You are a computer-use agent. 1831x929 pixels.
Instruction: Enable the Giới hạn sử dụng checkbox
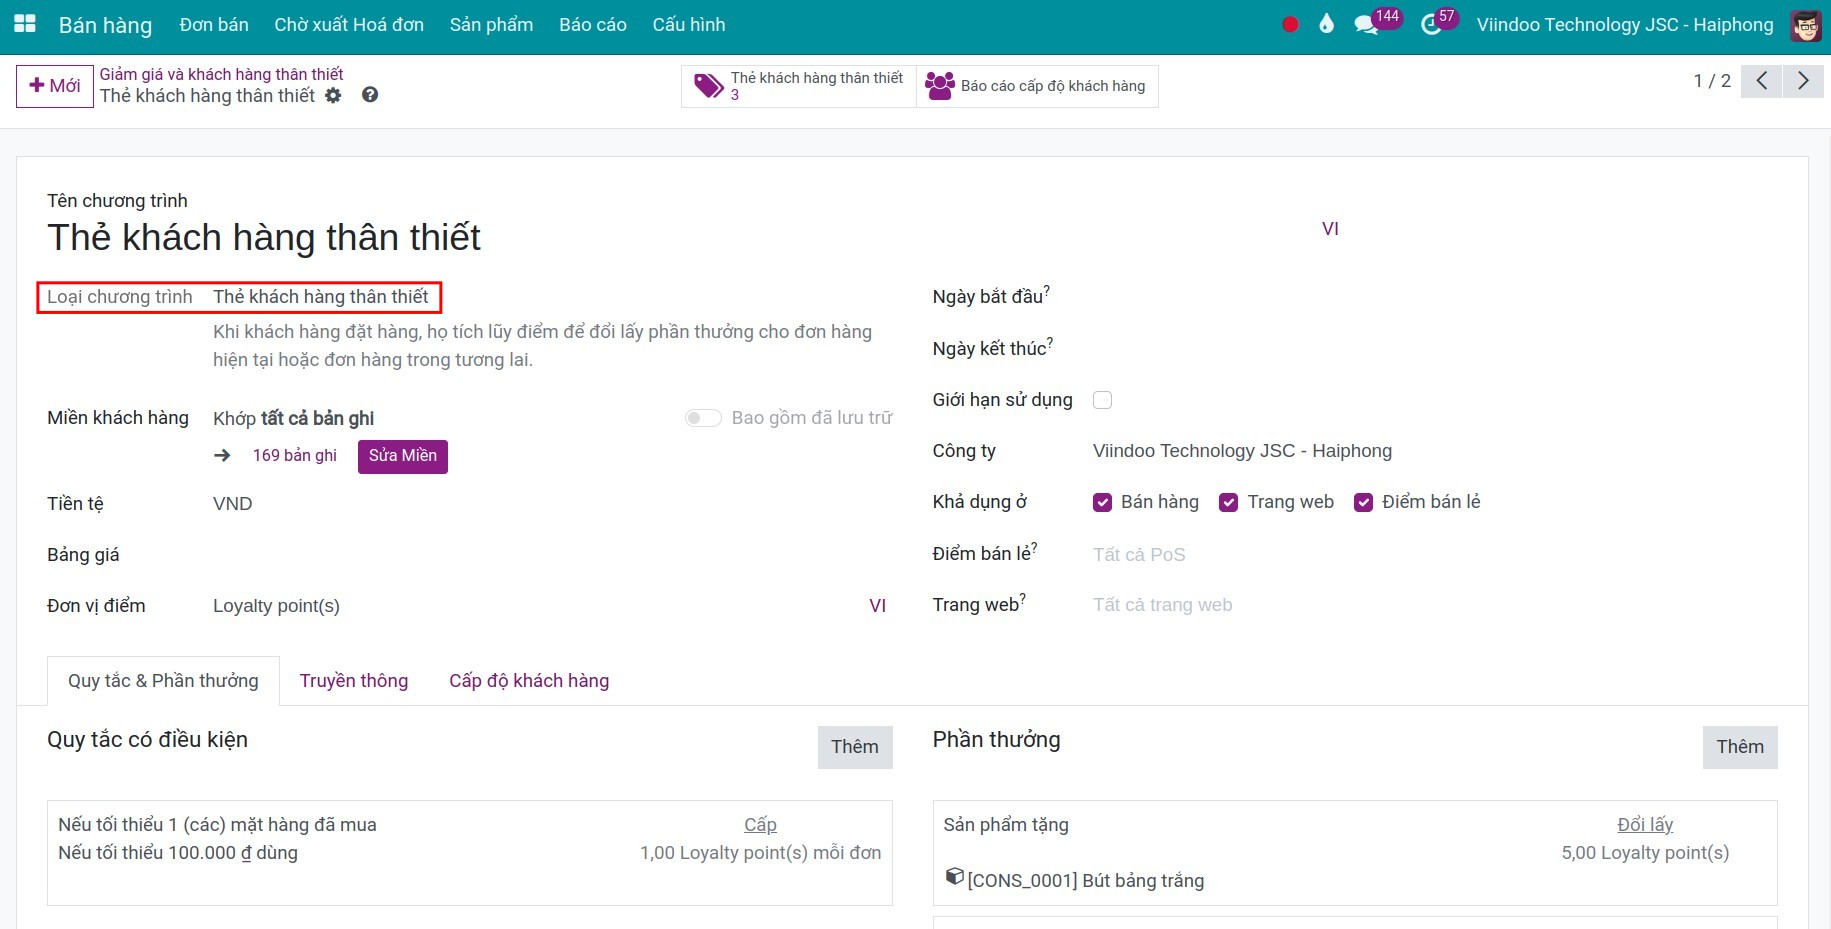point(1102,400)
